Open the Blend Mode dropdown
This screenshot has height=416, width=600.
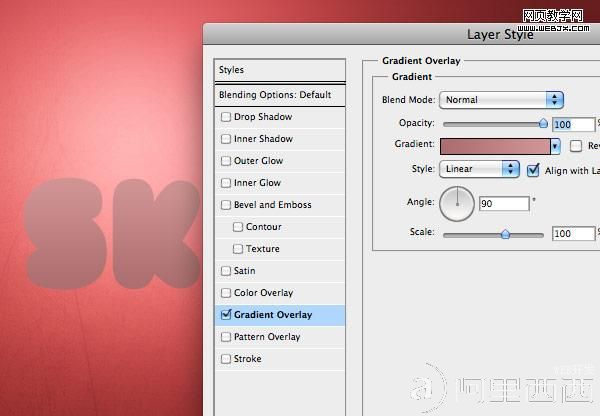[x=501, y=100]
